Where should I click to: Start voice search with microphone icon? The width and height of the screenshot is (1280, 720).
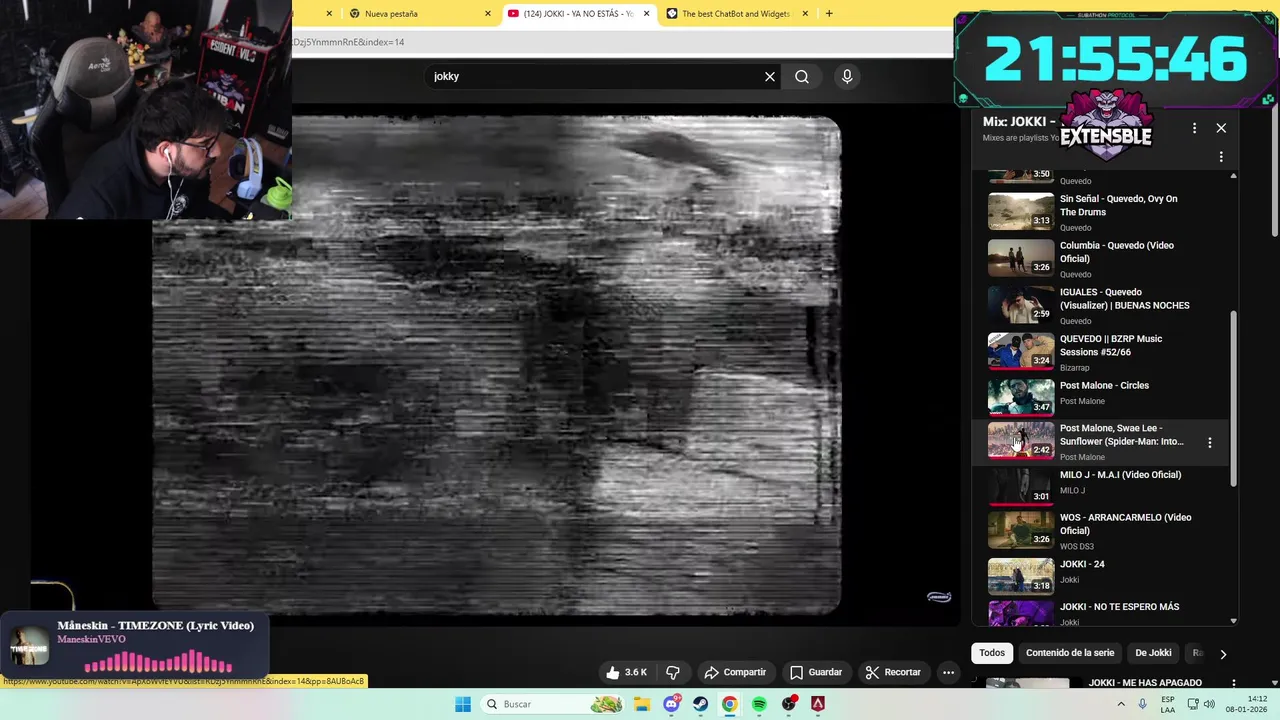click(x=847, y=76)
